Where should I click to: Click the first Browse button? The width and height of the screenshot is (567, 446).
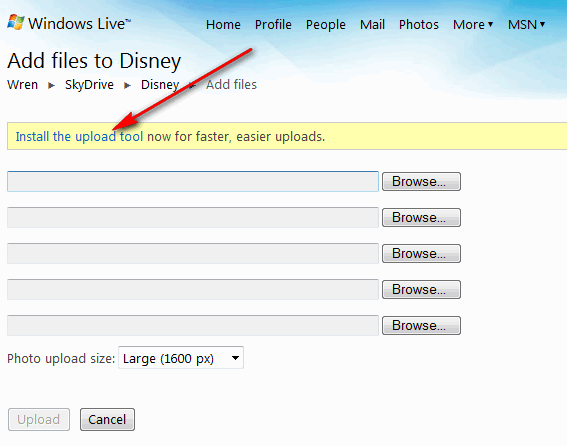pos(421,181)
